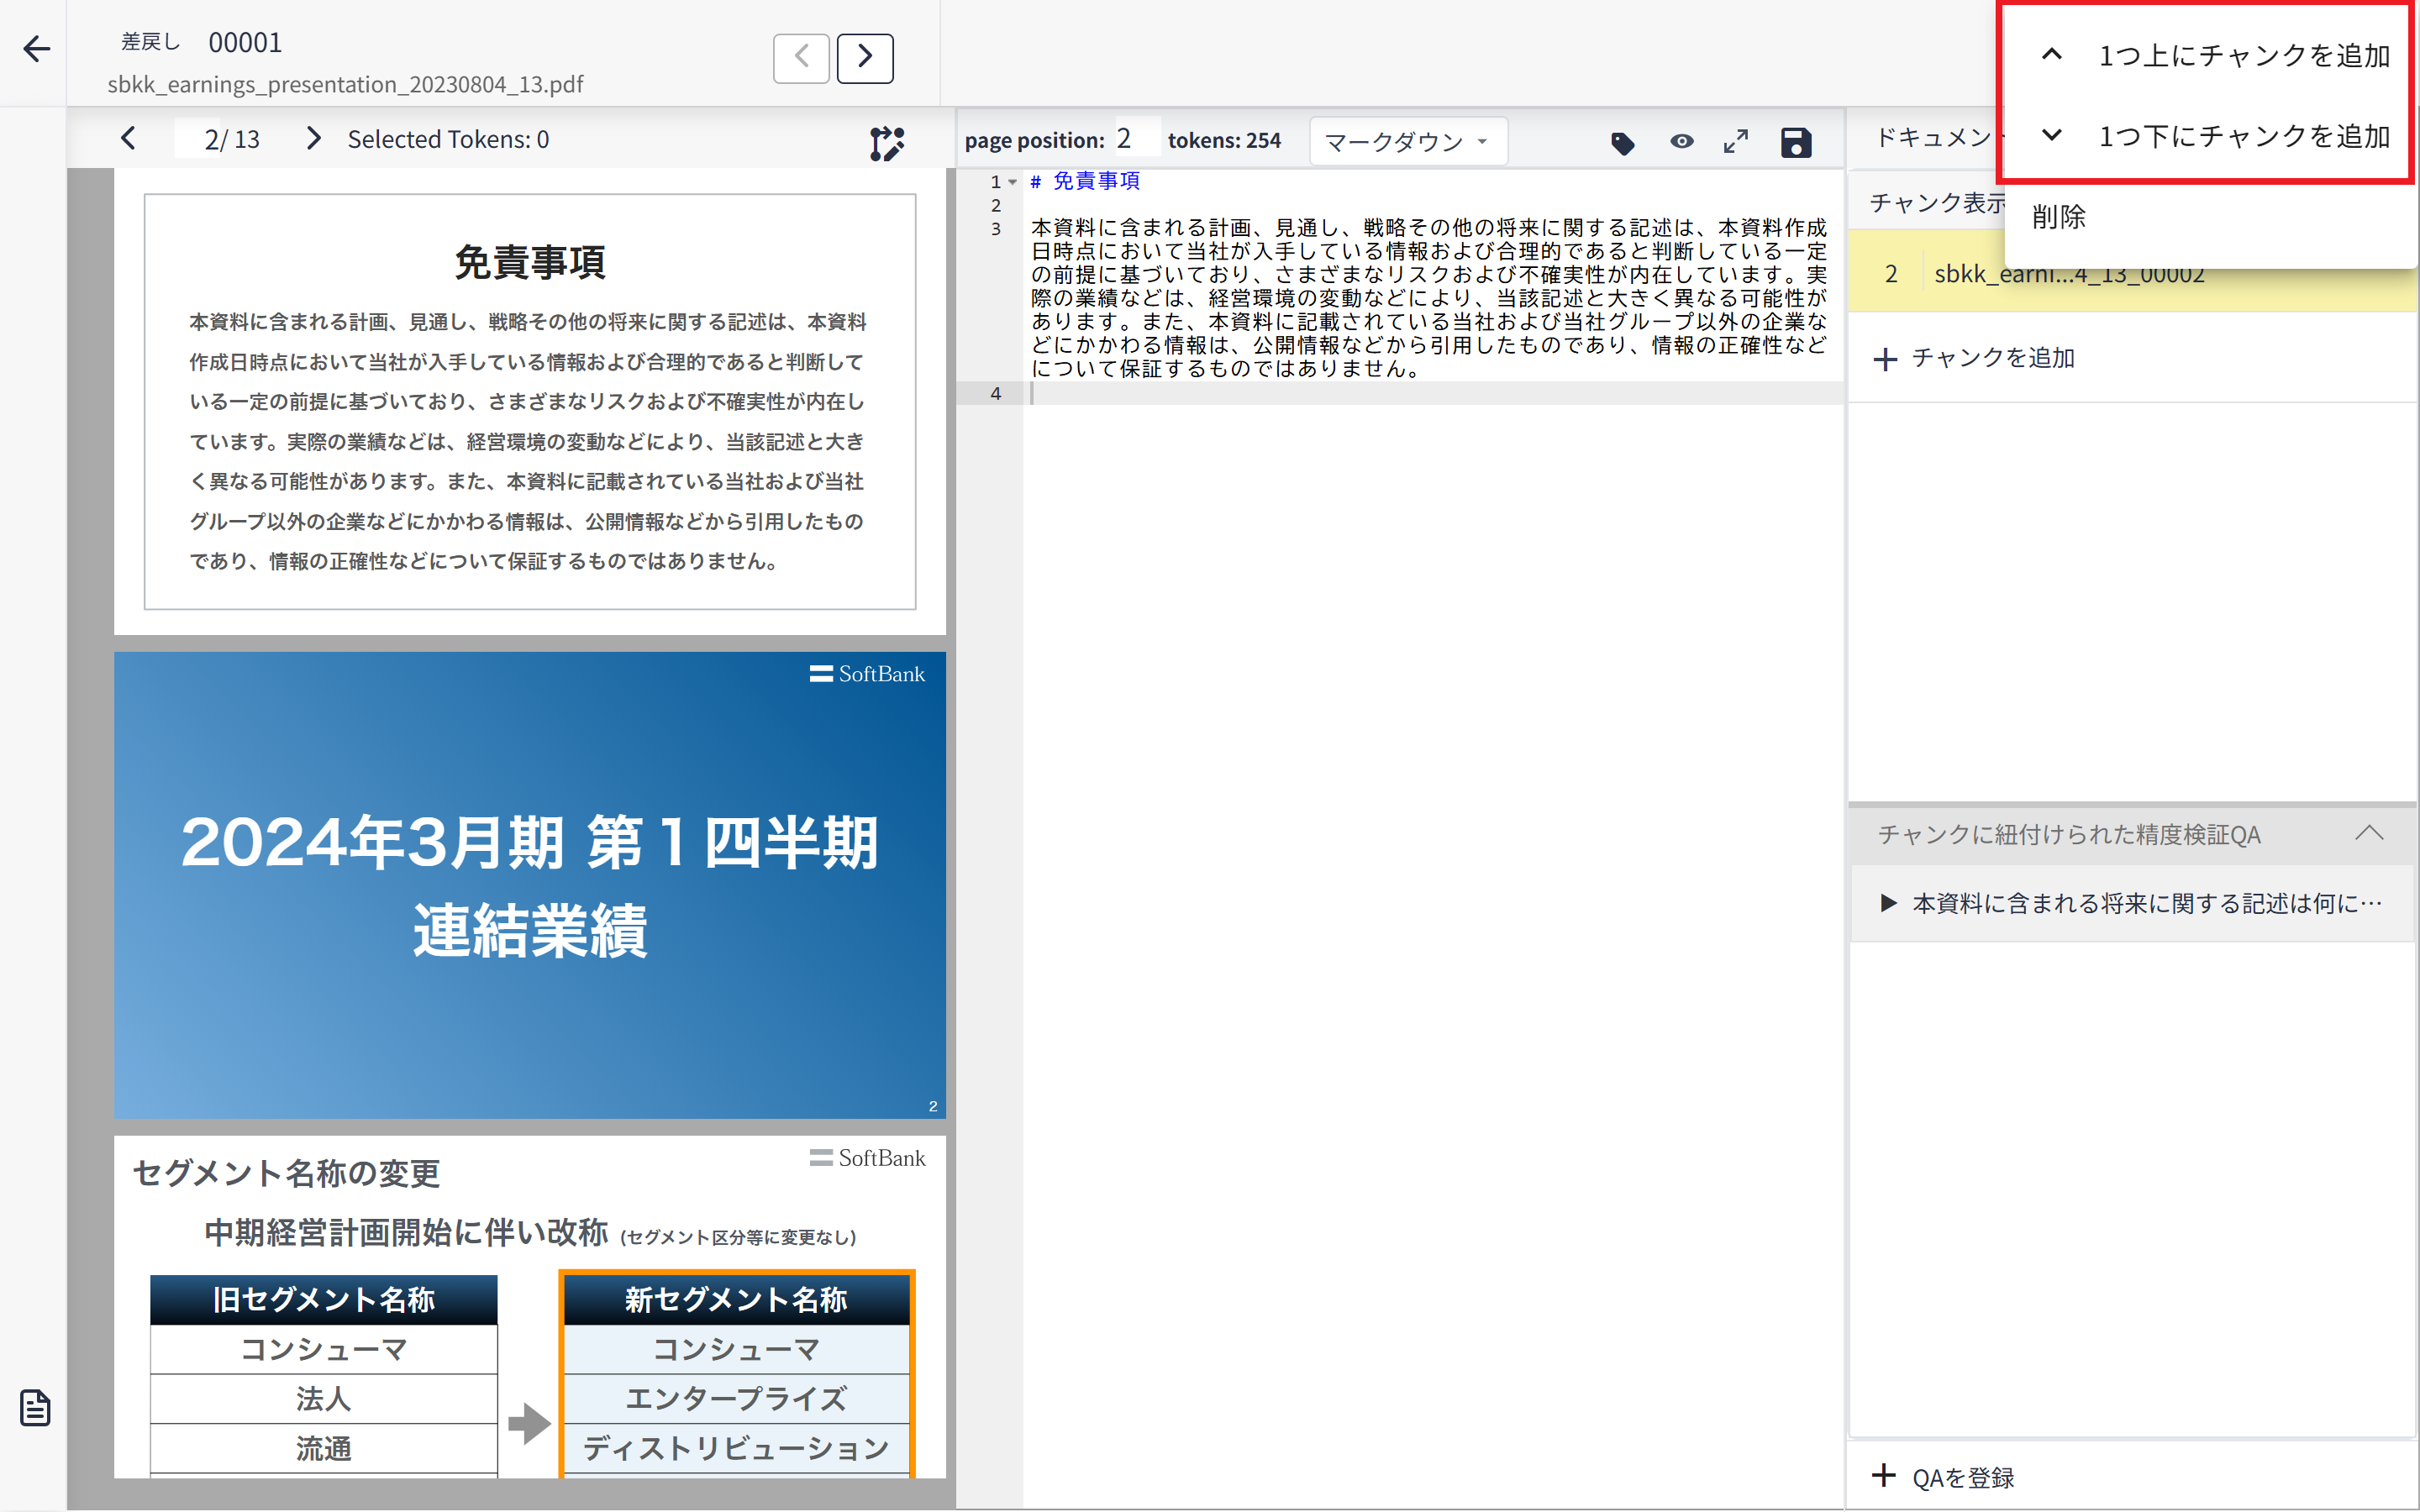Viewport: 2420px width, 1512px height.
Task: Open the document icon in the left sidebar
Action: [x=36, y=1408]
